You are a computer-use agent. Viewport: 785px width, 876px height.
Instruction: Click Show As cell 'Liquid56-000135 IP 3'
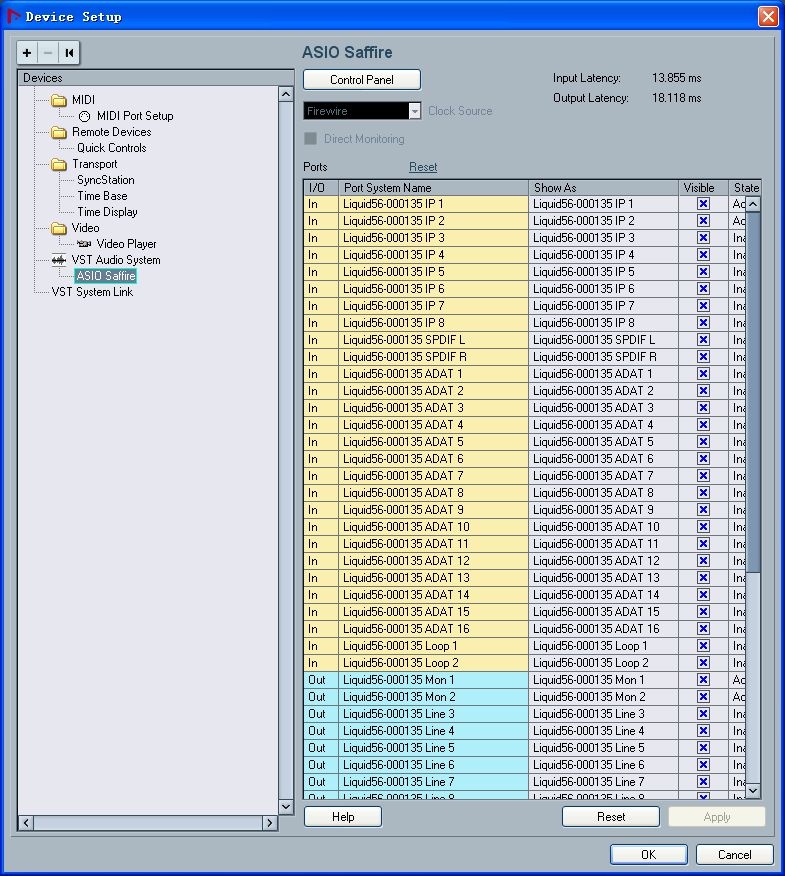[x=603, y=238]
